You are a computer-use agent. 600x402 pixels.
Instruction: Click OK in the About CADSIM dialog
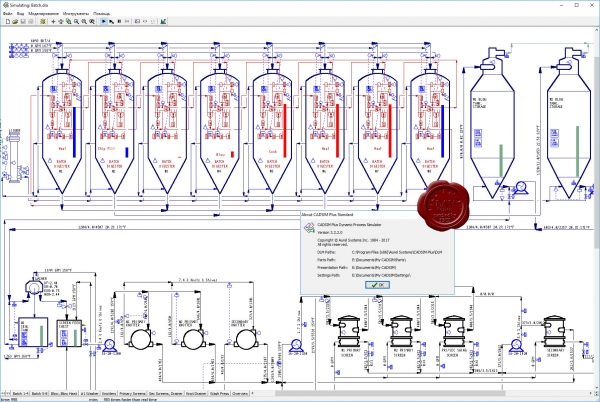click(x=377, y=285)
